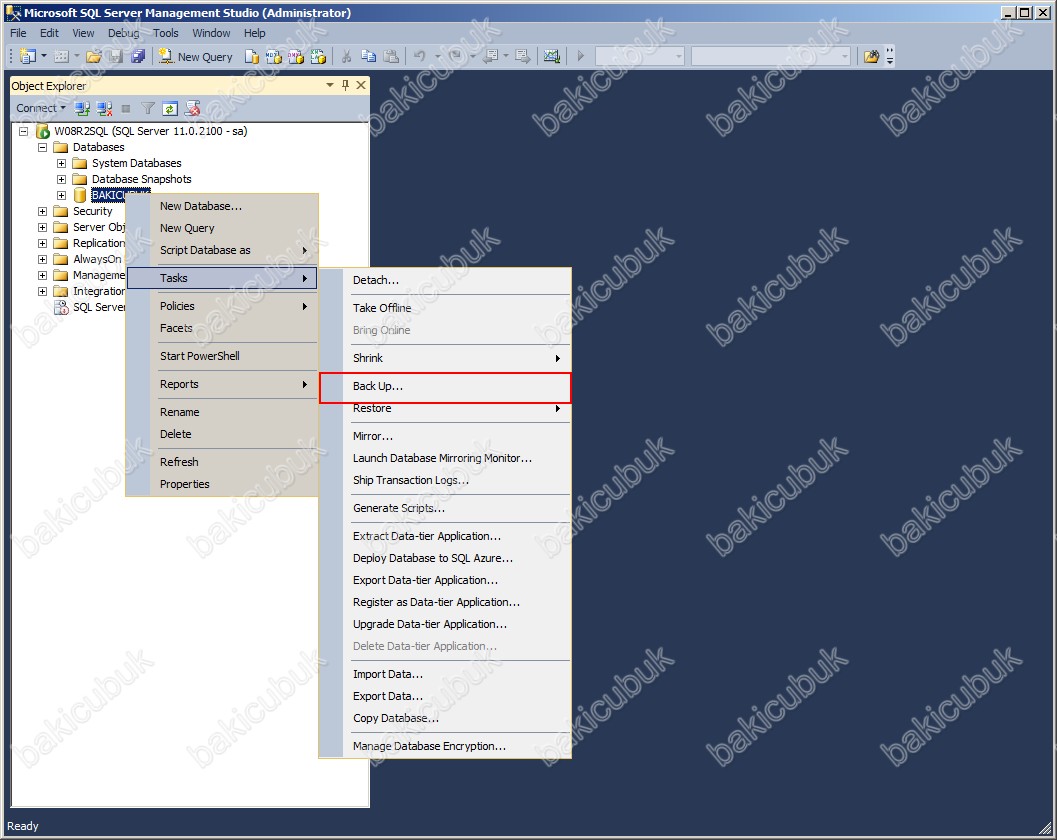Open the Tools menu
This screenshot has height=840, width=1057.
(x=166, y=33)
